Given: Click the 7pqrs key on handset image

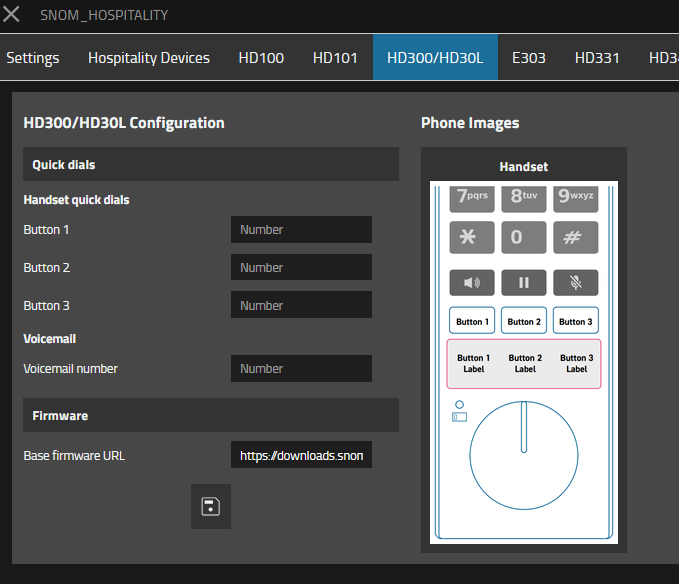Looking at the screenshot, I should [x=472, y=198].
